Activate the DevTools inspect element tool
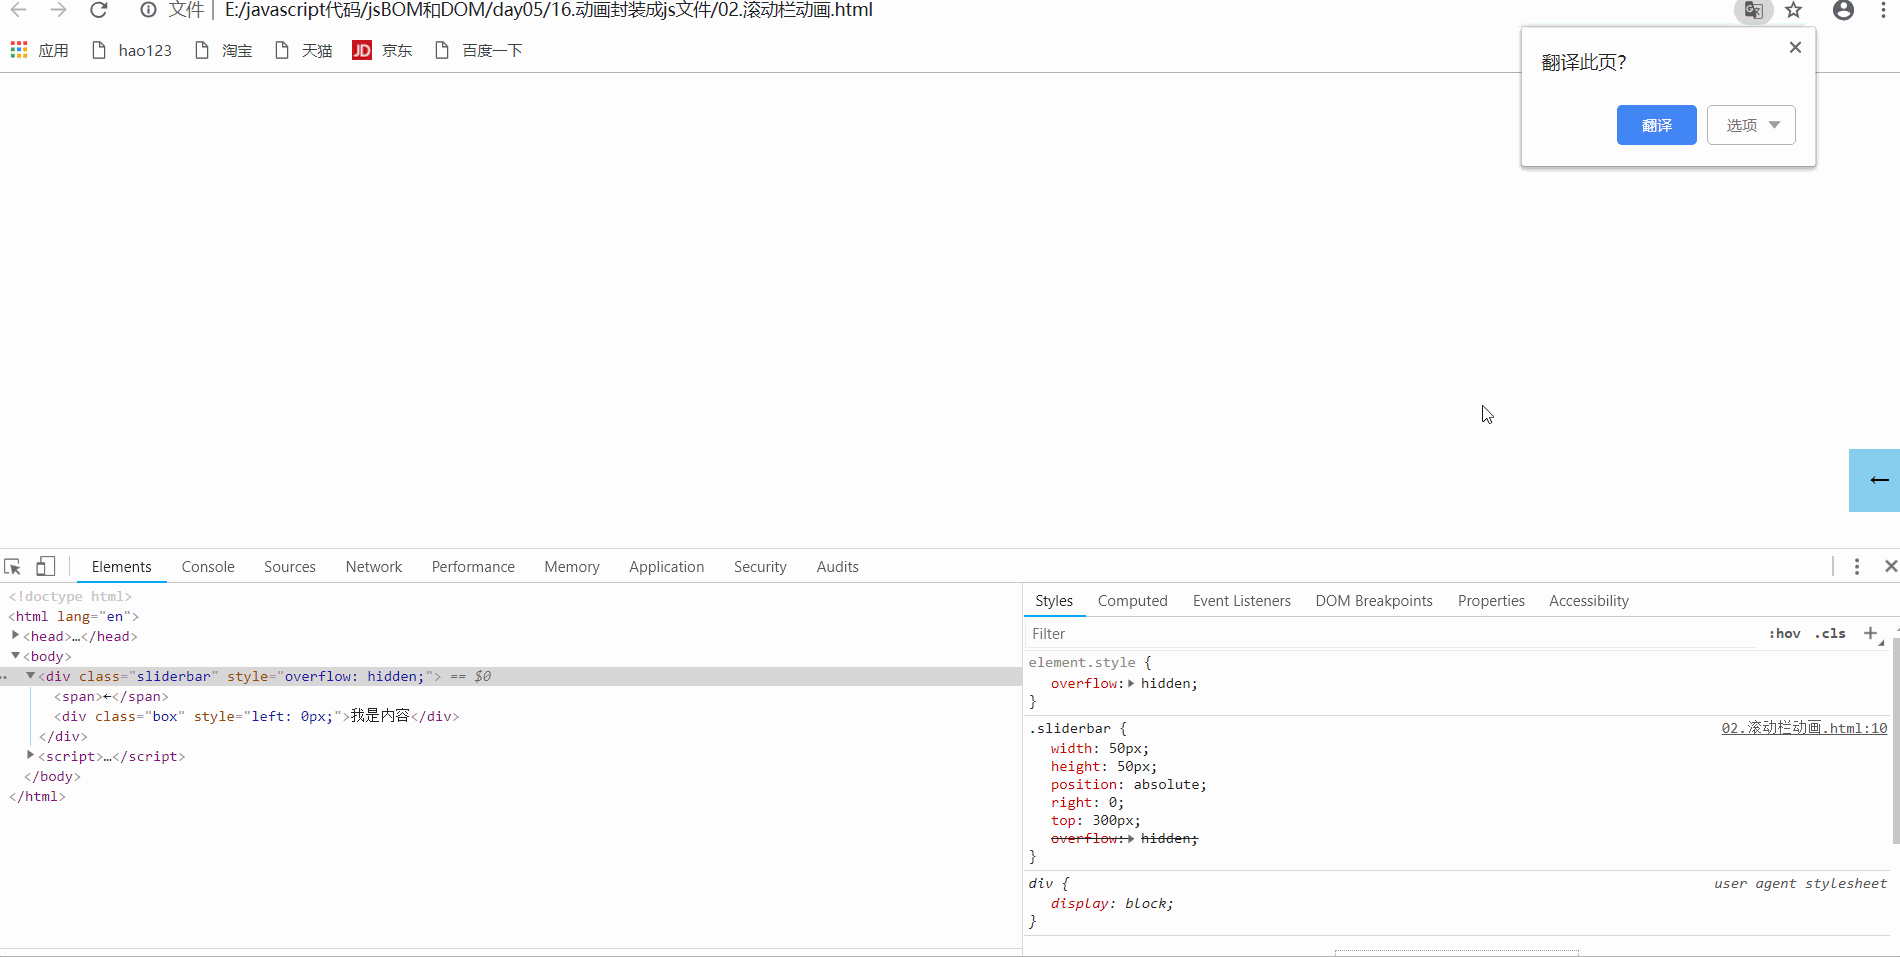The width and height of the screenshot is (1900, 957). (x=13, y=567)
